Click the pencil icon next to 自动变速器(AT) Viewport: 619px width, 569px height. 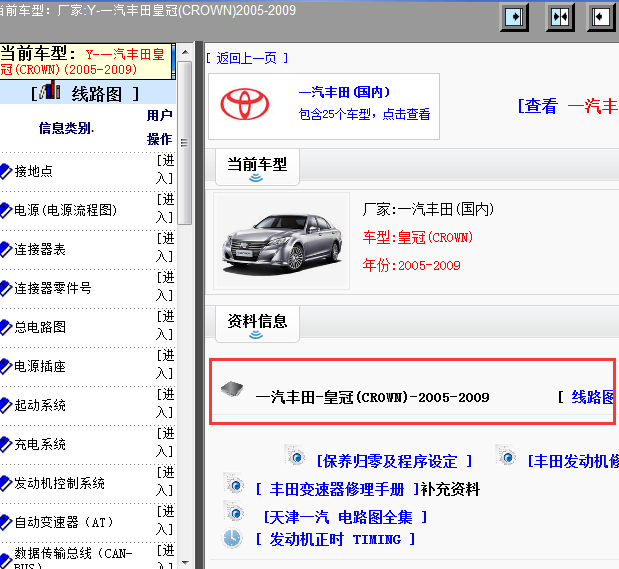click(6, 522)
